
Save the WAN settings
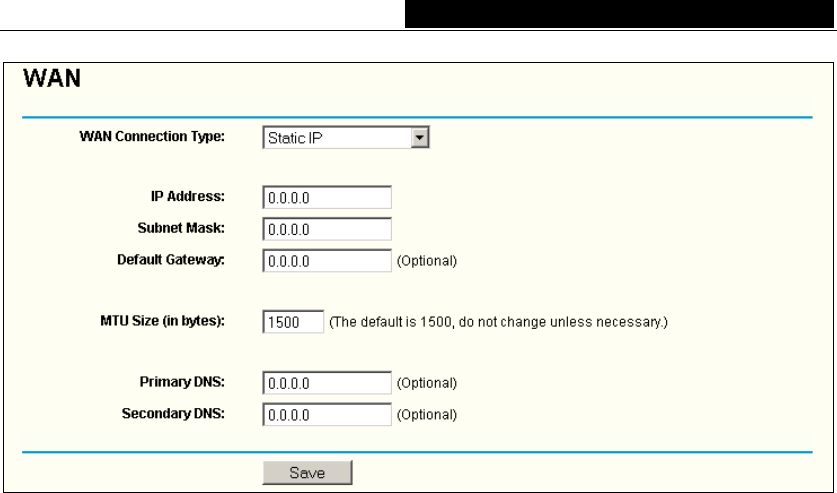tap(307, 473)
